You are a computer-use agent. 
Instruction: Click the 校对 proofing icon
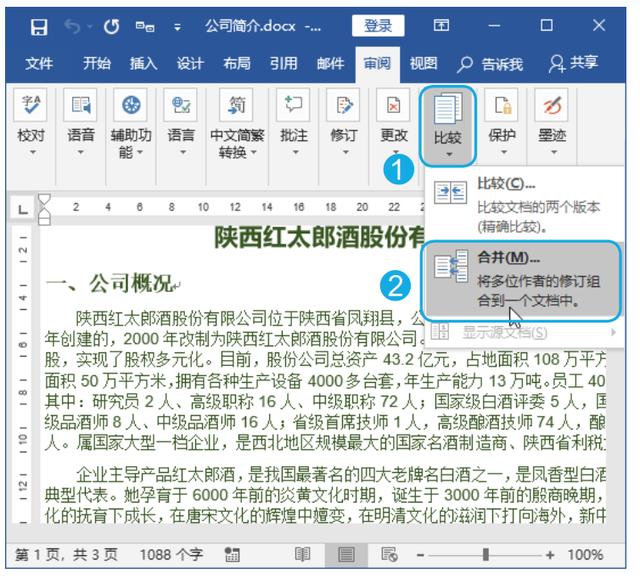coord(30,105)
